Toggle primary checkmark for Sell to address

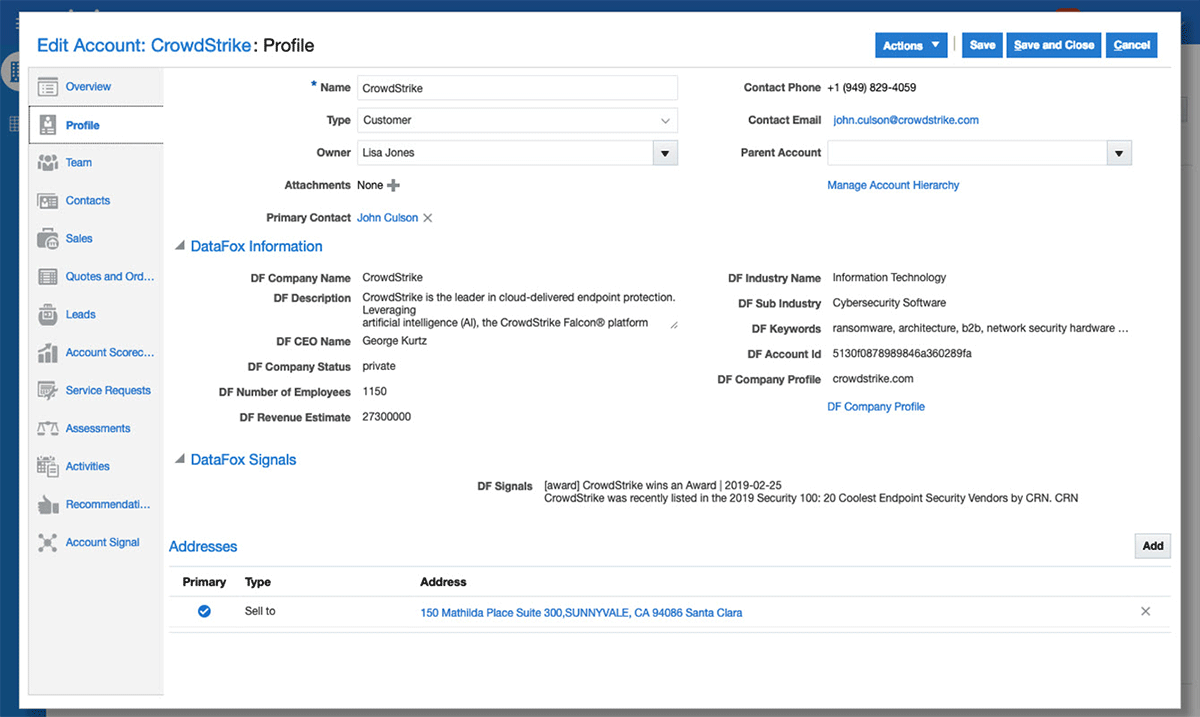(x=204, y=611)
